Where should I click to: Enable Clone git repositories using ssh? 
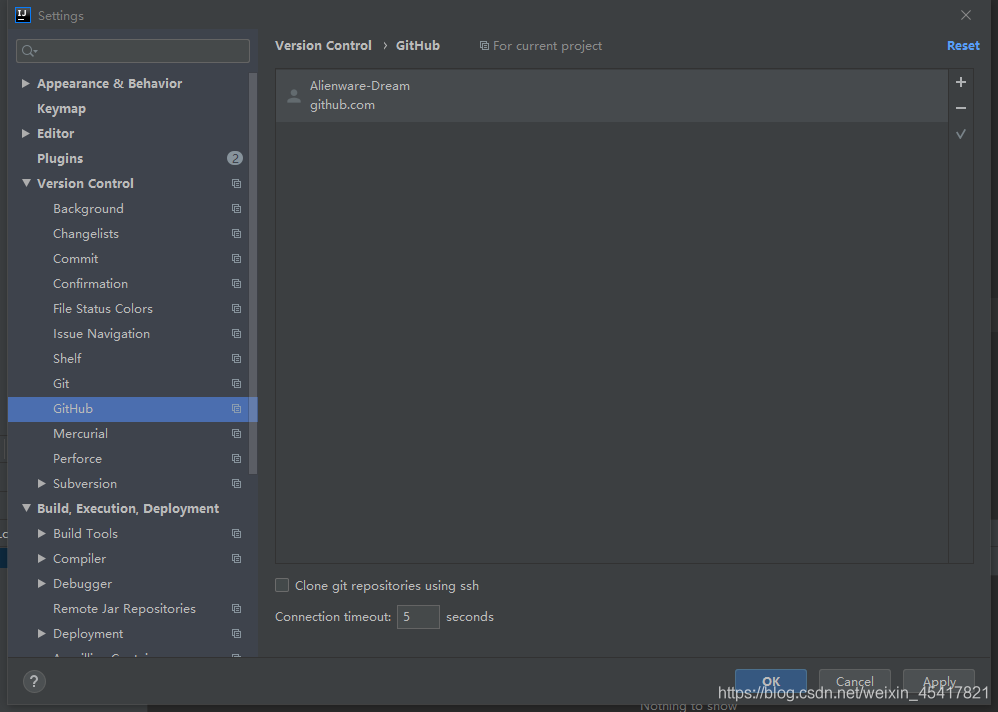coord(282,585)
